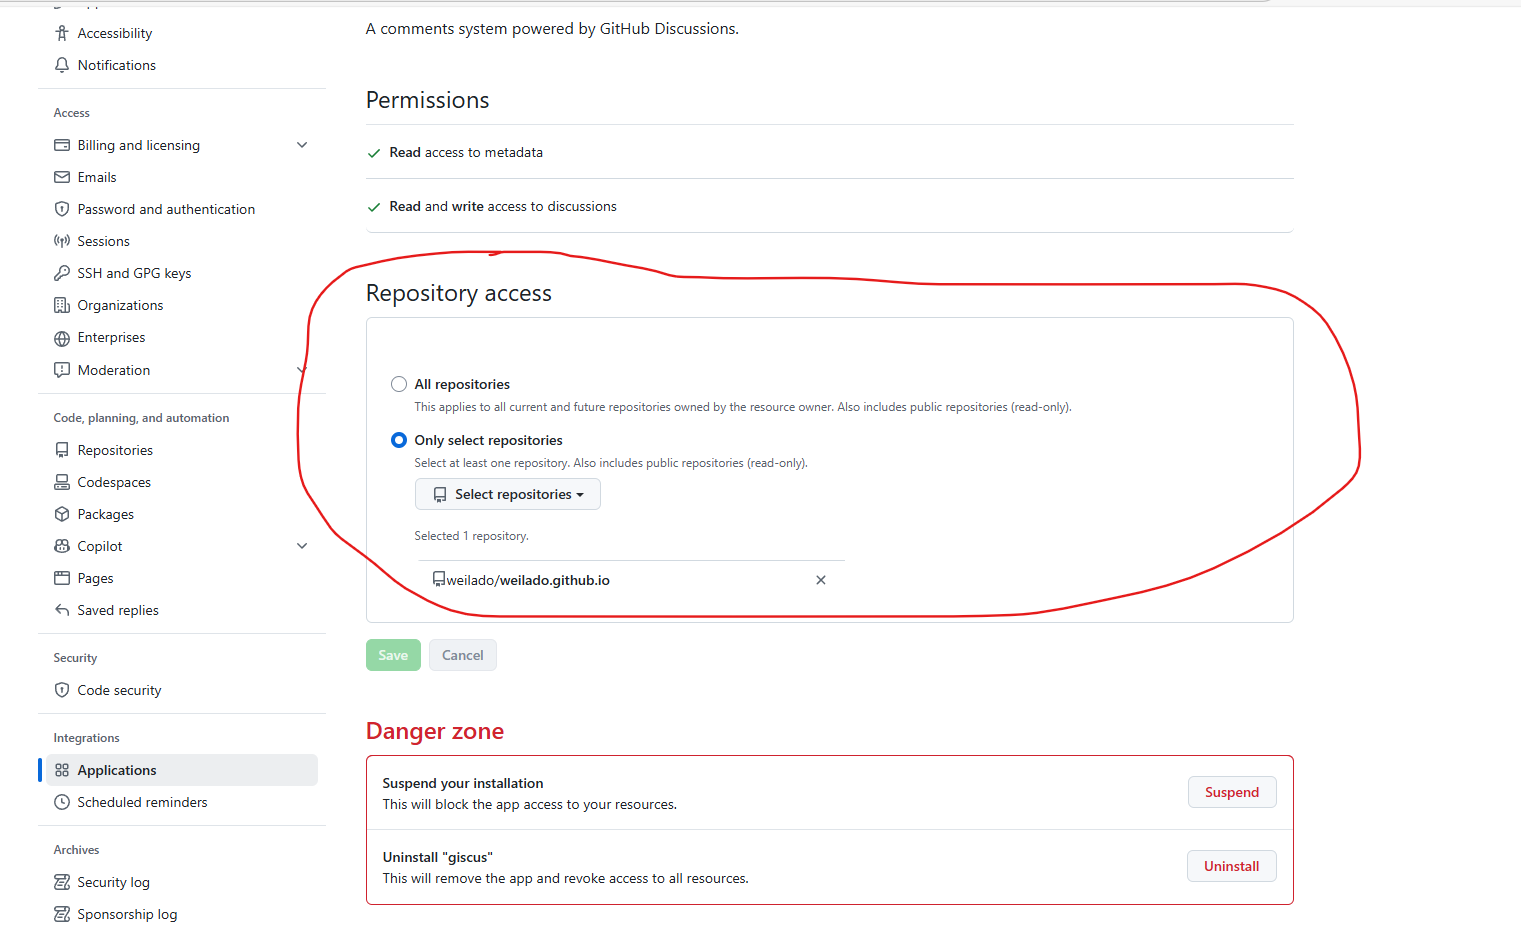Click the Accessibility person icon
The height and width of the screenshot is (928, 1521).
(x=62, y=33)
